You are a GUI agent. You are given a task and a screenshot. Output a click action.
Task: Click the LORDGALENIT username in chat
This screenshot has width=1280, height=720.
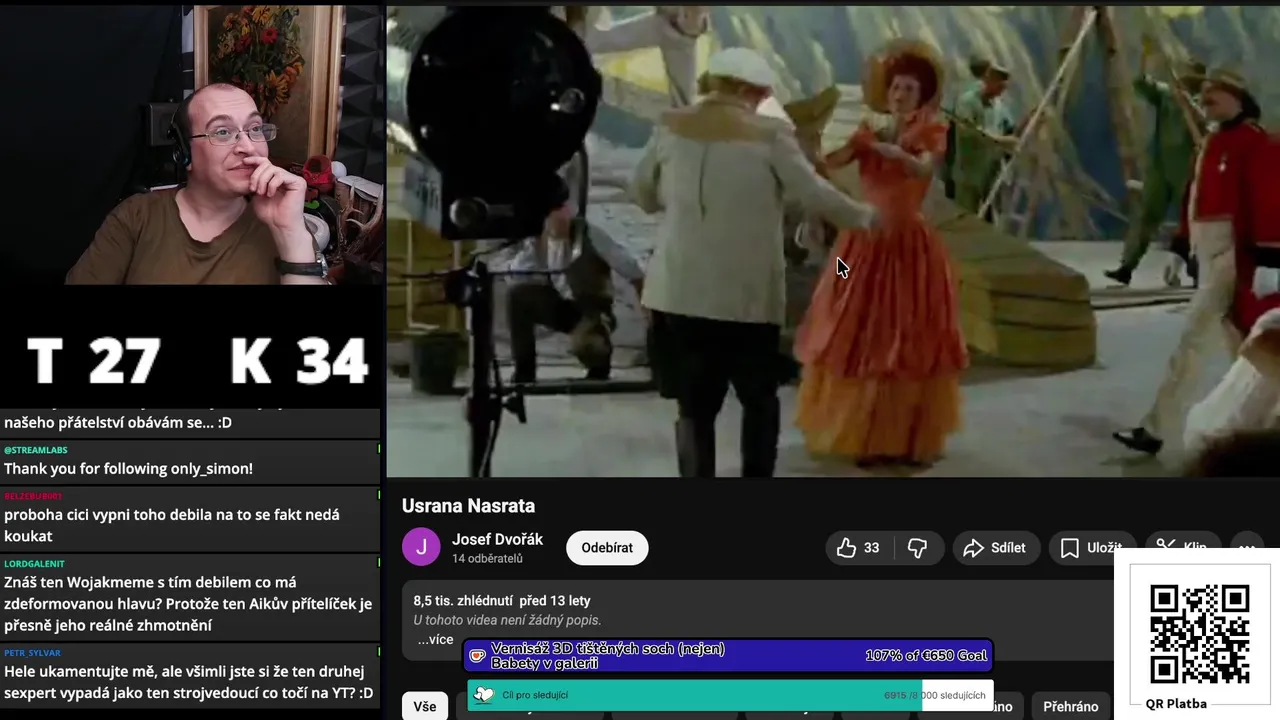coord(34,564)
